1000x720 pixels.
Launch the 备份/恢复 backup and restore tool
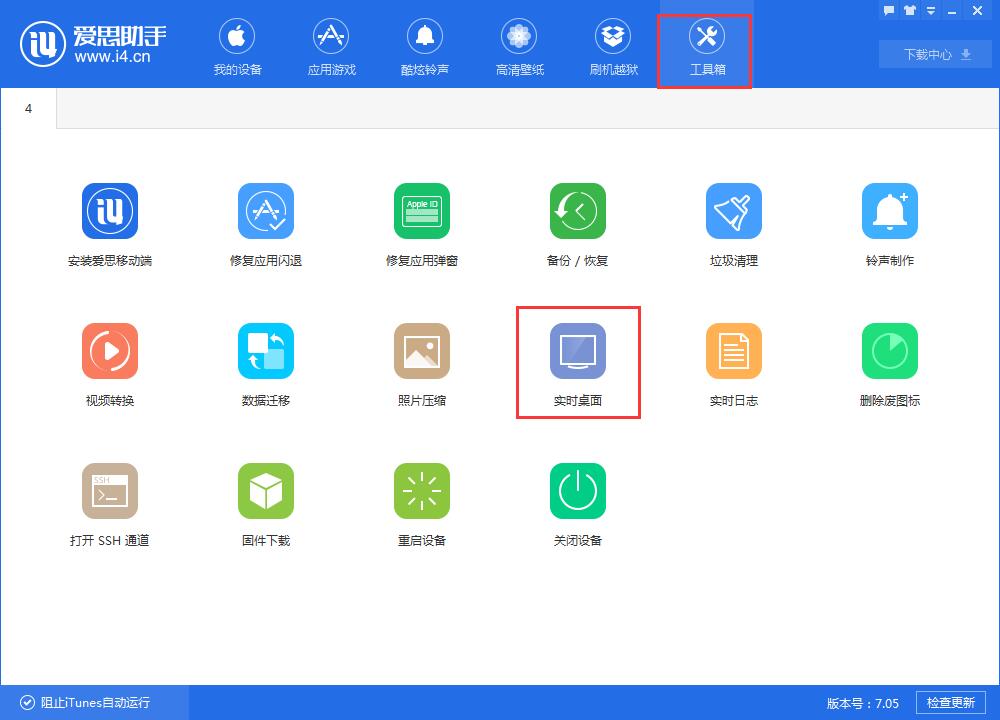(578, 222)
